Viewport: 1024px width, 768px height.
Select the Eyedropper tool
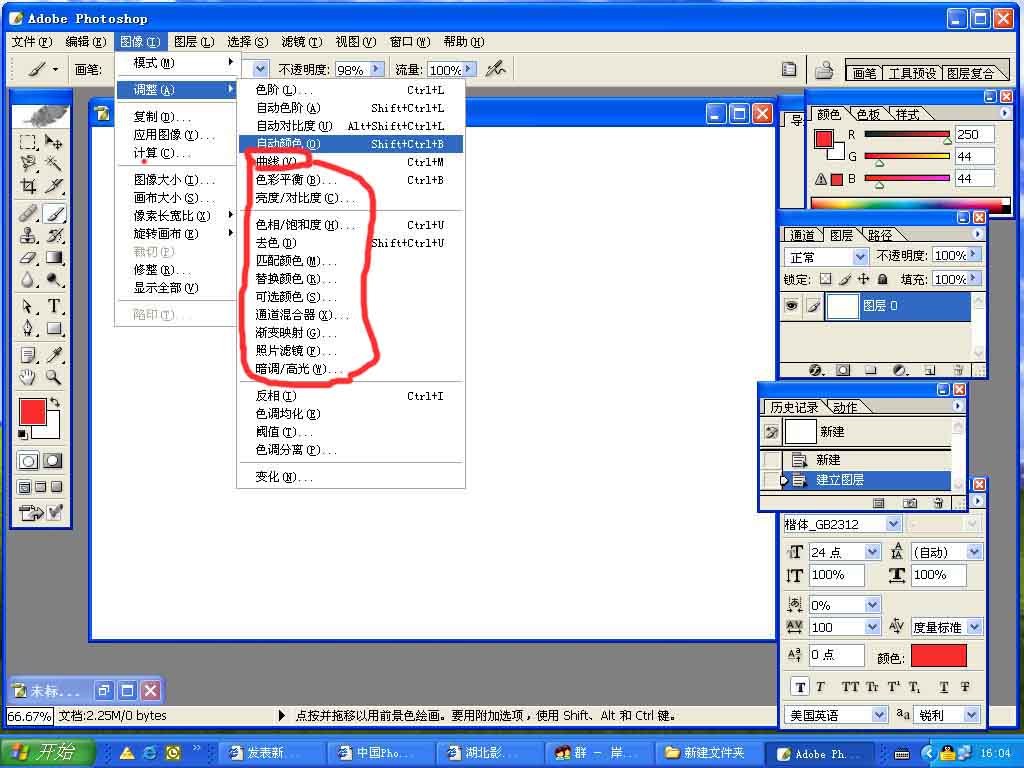[54, 355]
